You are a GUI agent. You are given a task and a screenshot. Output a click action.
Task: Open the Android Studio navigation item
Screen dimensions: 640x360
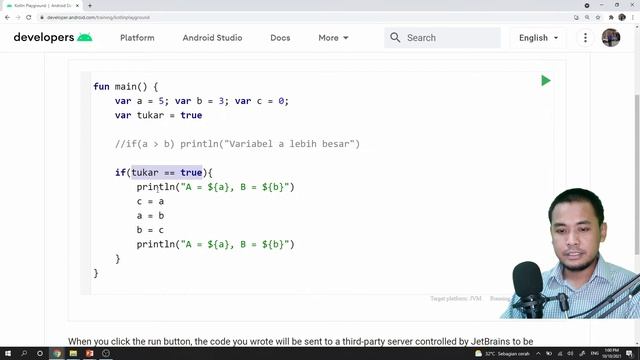click(x=212, y=38)
